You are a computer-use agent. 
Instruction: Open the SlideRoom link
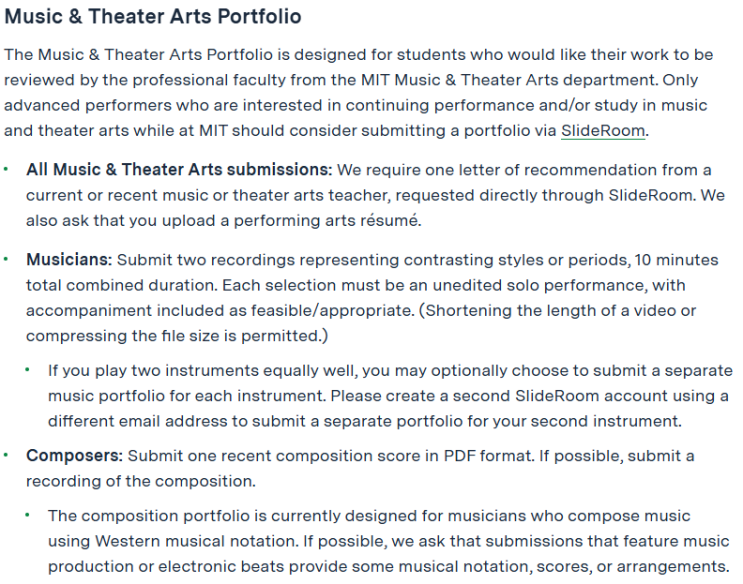point(603,130)
